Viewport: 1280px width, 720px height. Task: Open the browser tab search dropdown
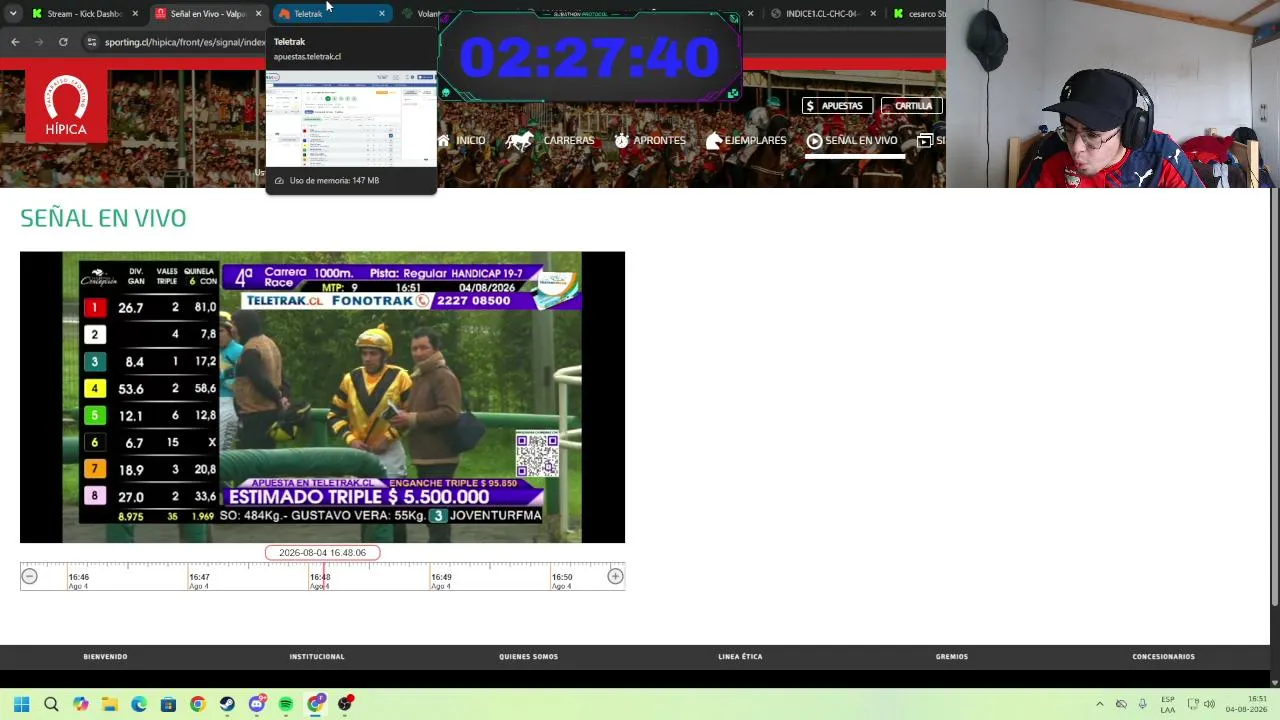point(13,14)
